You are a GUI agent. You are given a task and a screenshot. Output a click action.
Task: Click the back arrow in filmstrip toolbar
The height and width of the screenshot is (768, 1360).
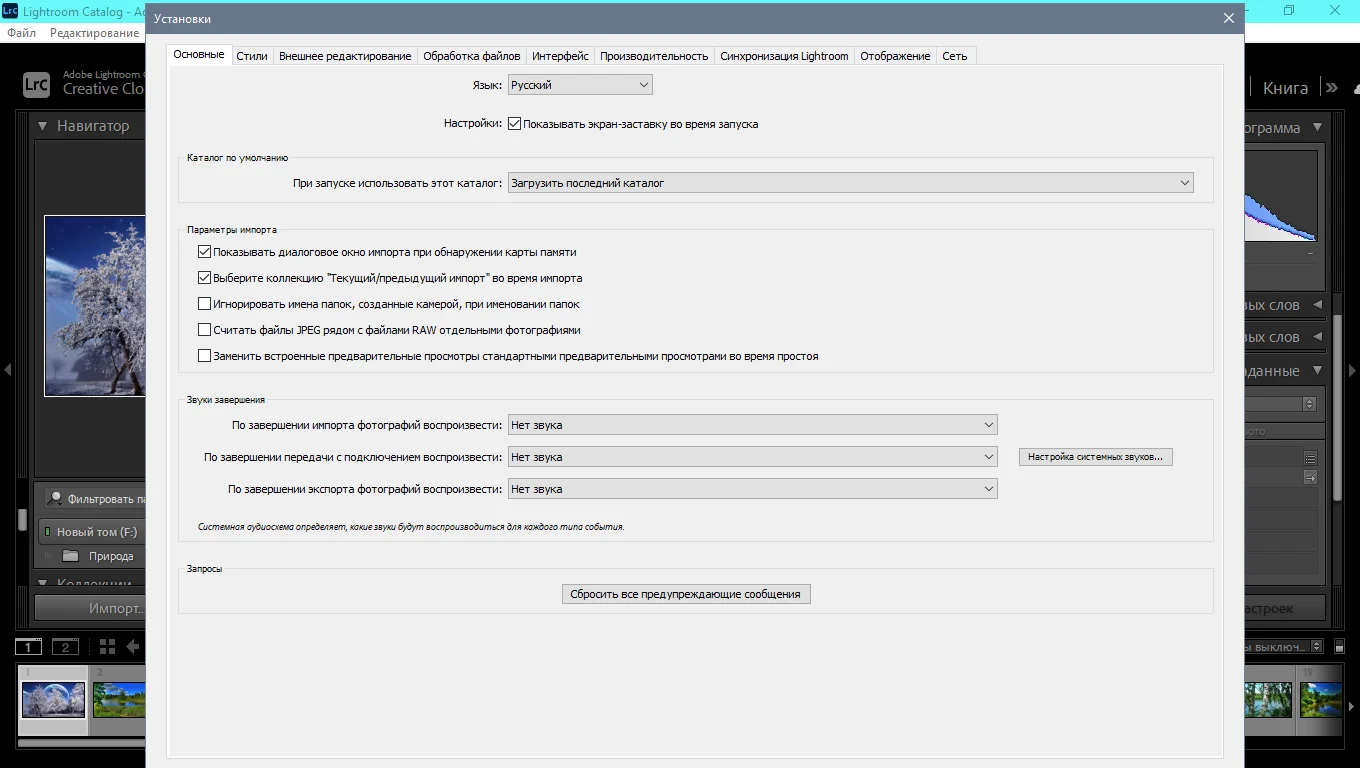[x=132, y=647]
